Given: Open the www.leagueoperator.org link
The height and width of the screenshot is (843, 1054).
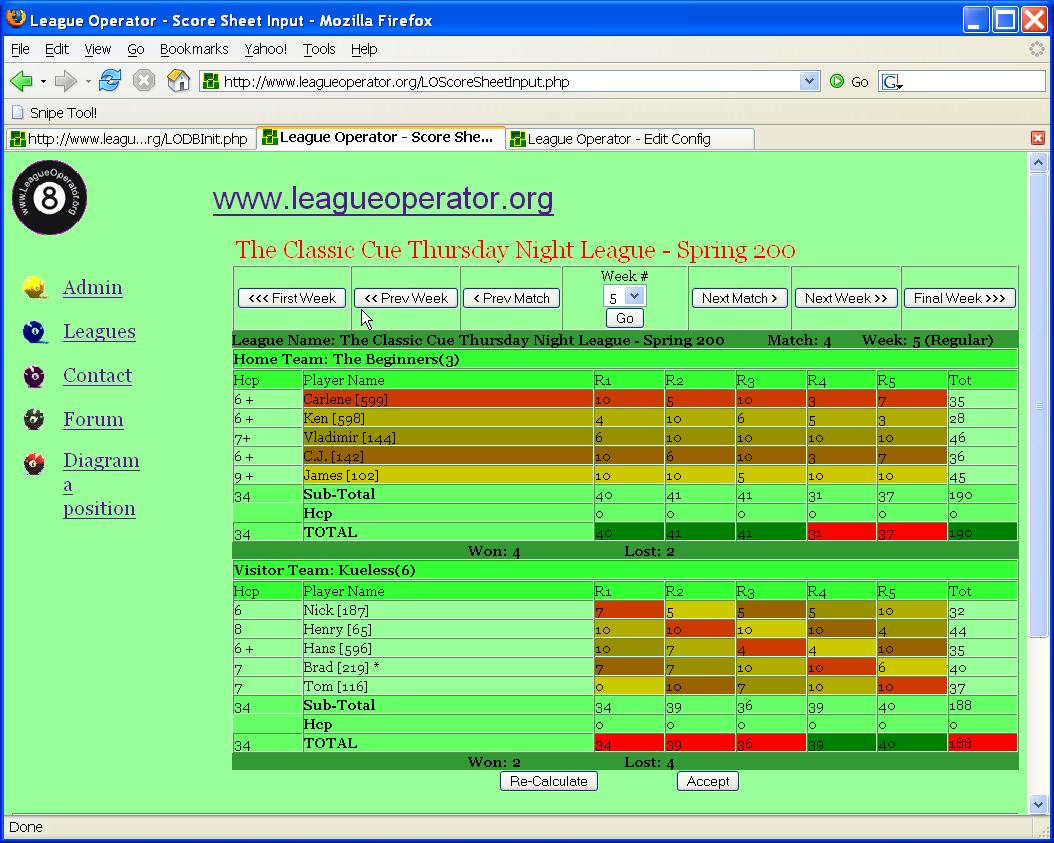Looking at the screenshot, I should (x=383, y=199).
